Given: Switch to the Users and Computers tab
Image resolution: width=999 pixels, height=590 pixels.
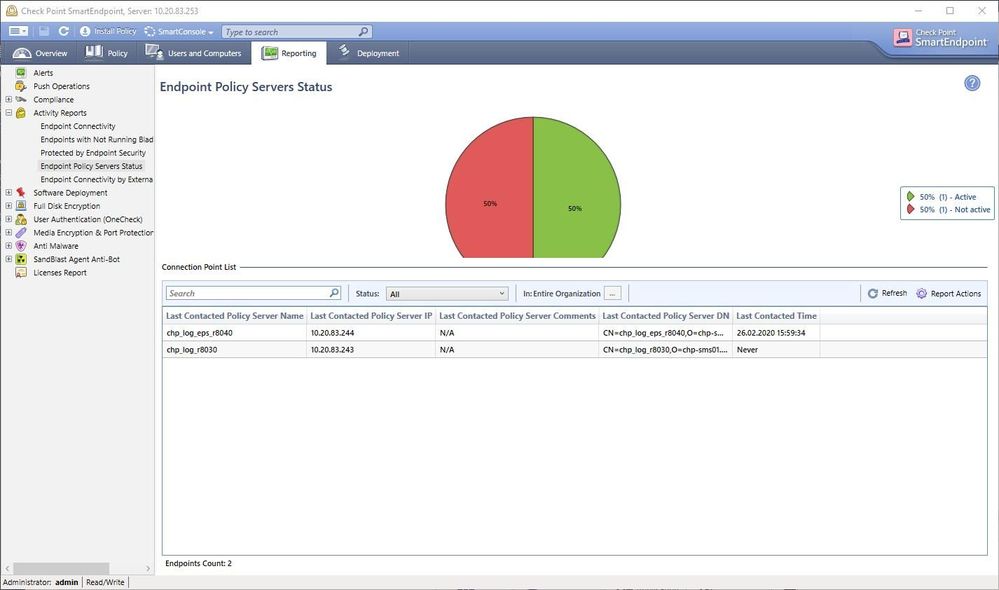Looking at the screenshot, I should coord(194,53).
